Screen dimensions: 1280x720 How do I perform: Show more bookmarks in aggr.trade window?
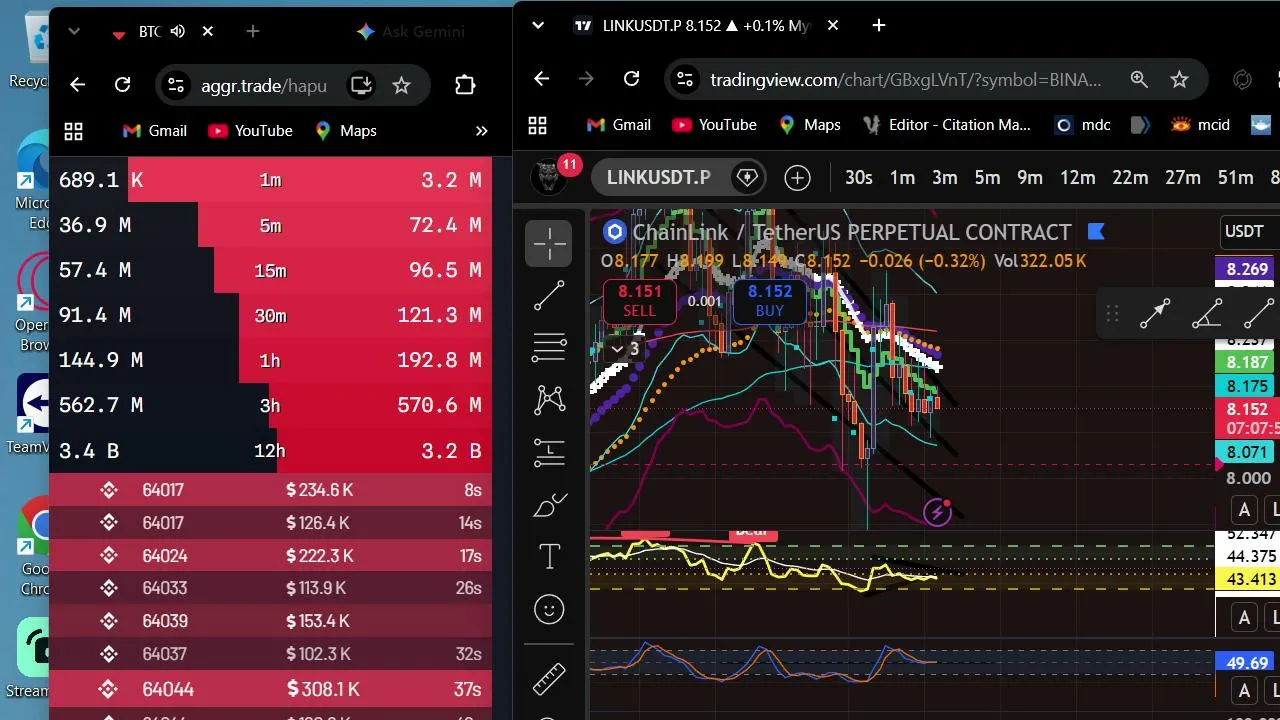[481, 131]
